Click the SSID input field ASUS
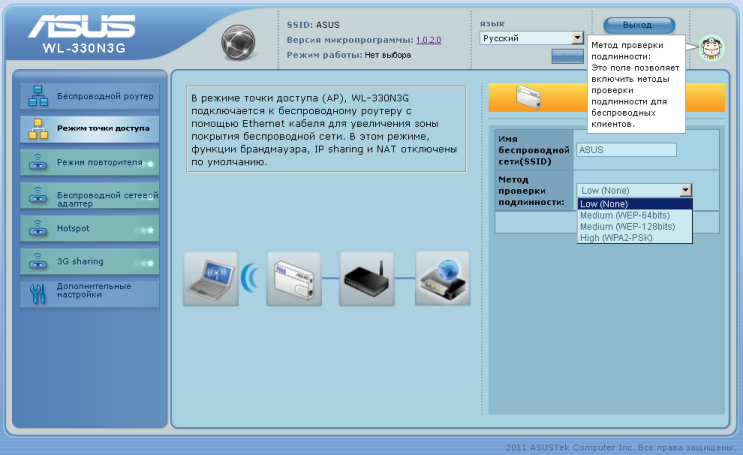The width and height of the screenshot is (743, 455). click(626, 150)
